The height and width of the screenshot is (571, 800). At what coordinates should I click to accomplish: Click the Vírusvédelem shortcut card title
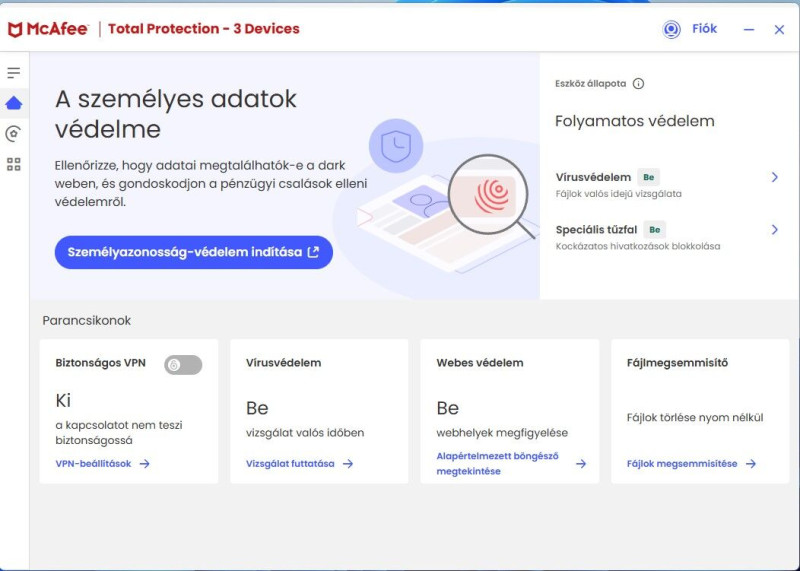283,363
